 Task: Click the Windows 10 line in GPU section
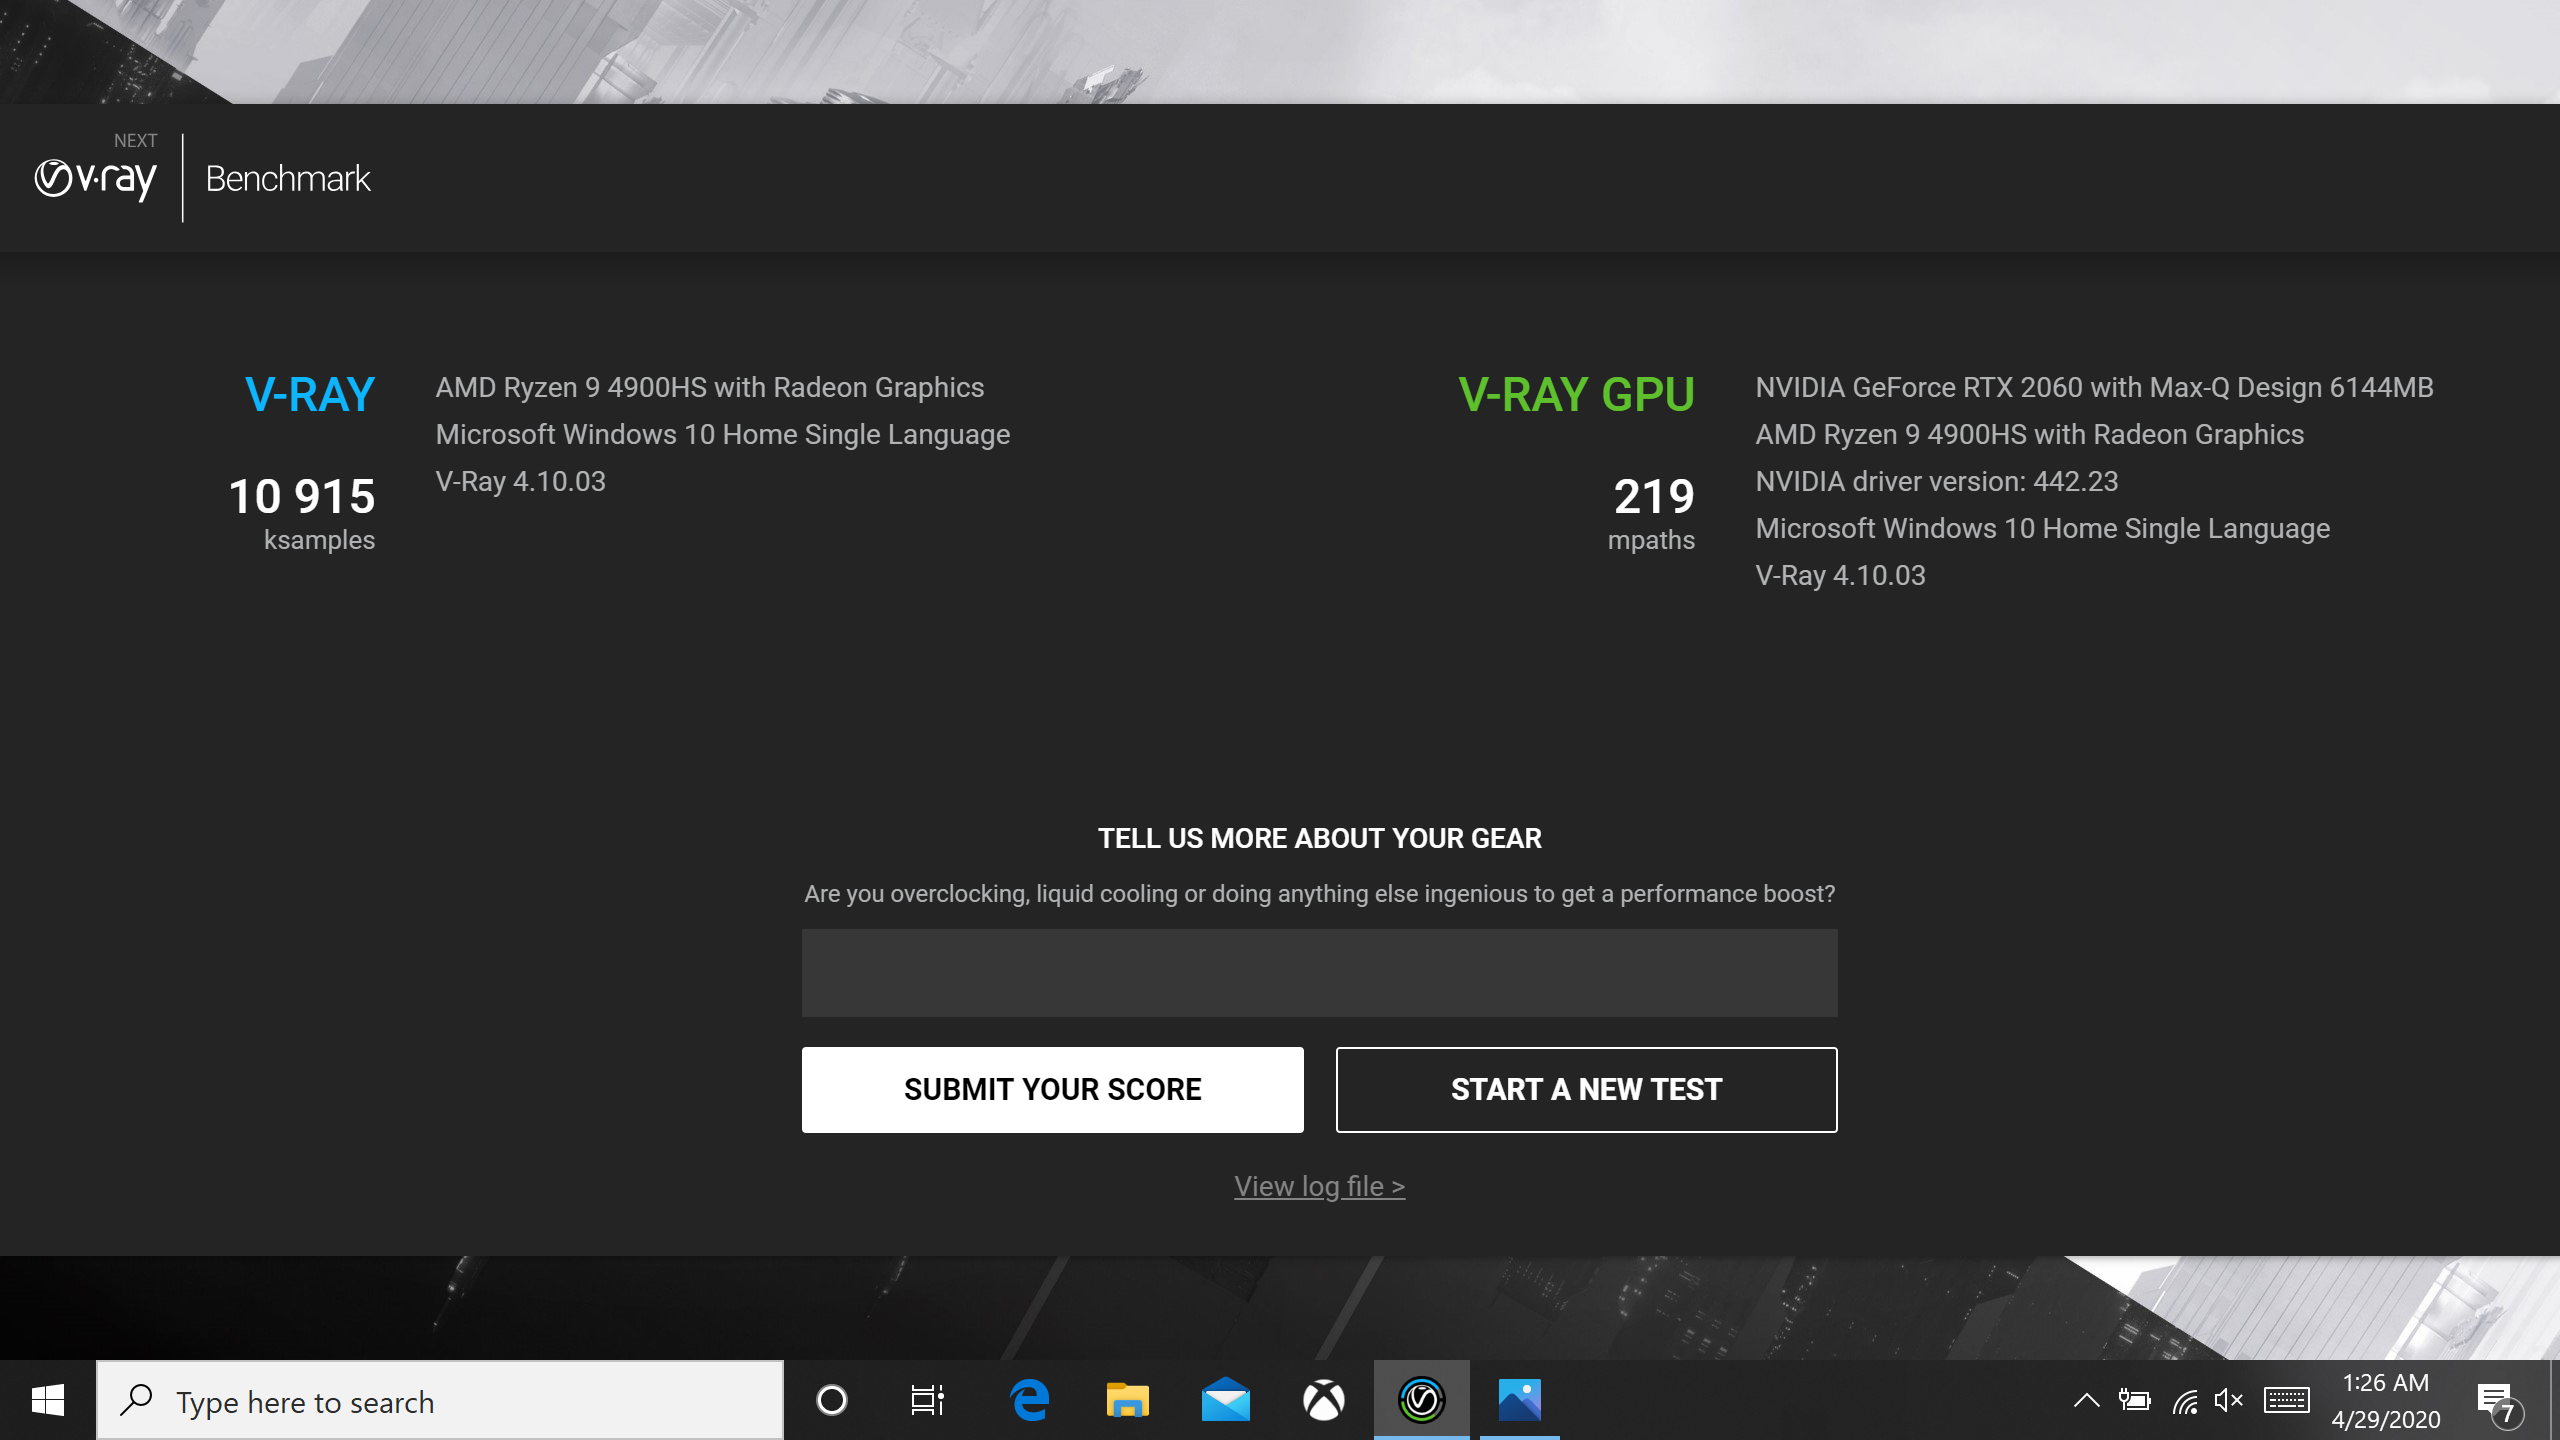tap(2042, 528)
